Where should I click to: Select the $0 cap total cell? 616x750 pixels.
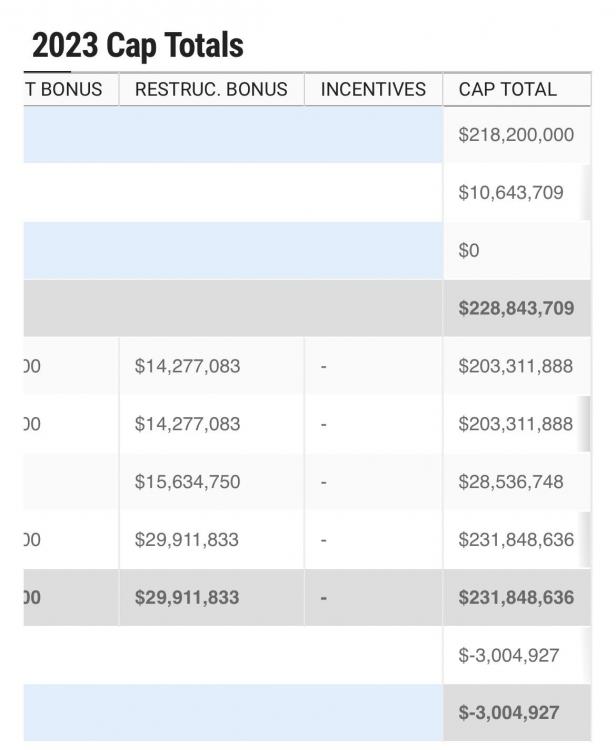(469, 250)
